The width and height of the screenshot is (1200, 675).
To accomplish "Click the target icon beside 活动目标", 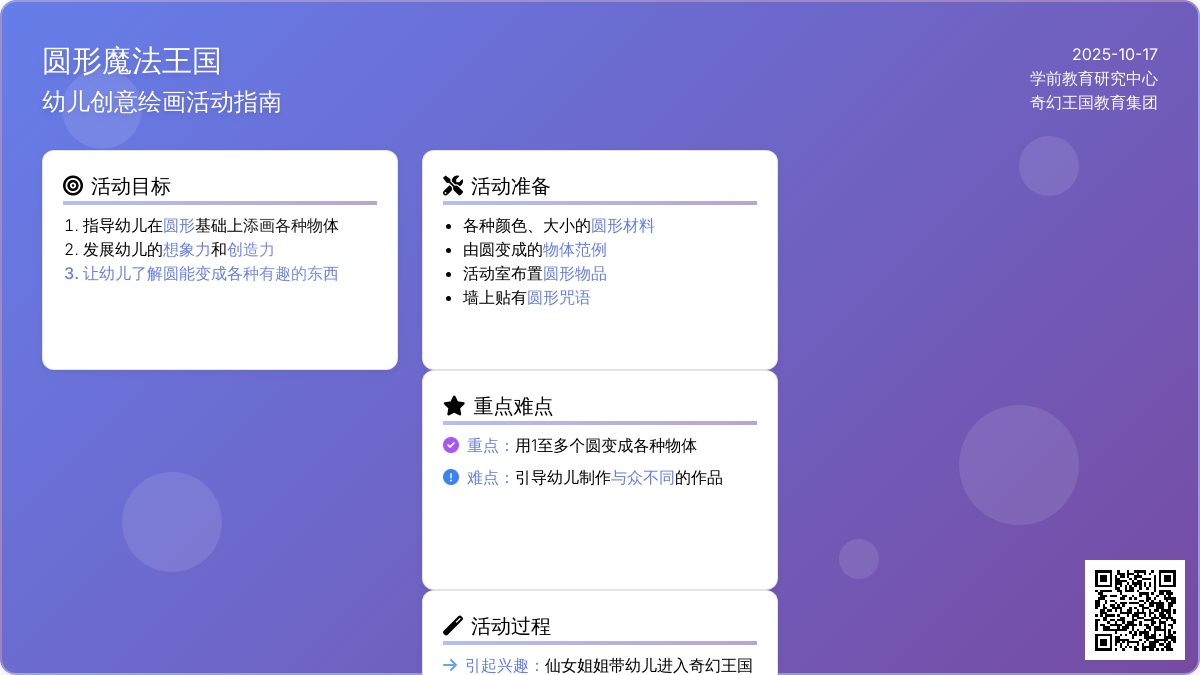I will coord(72,185).
